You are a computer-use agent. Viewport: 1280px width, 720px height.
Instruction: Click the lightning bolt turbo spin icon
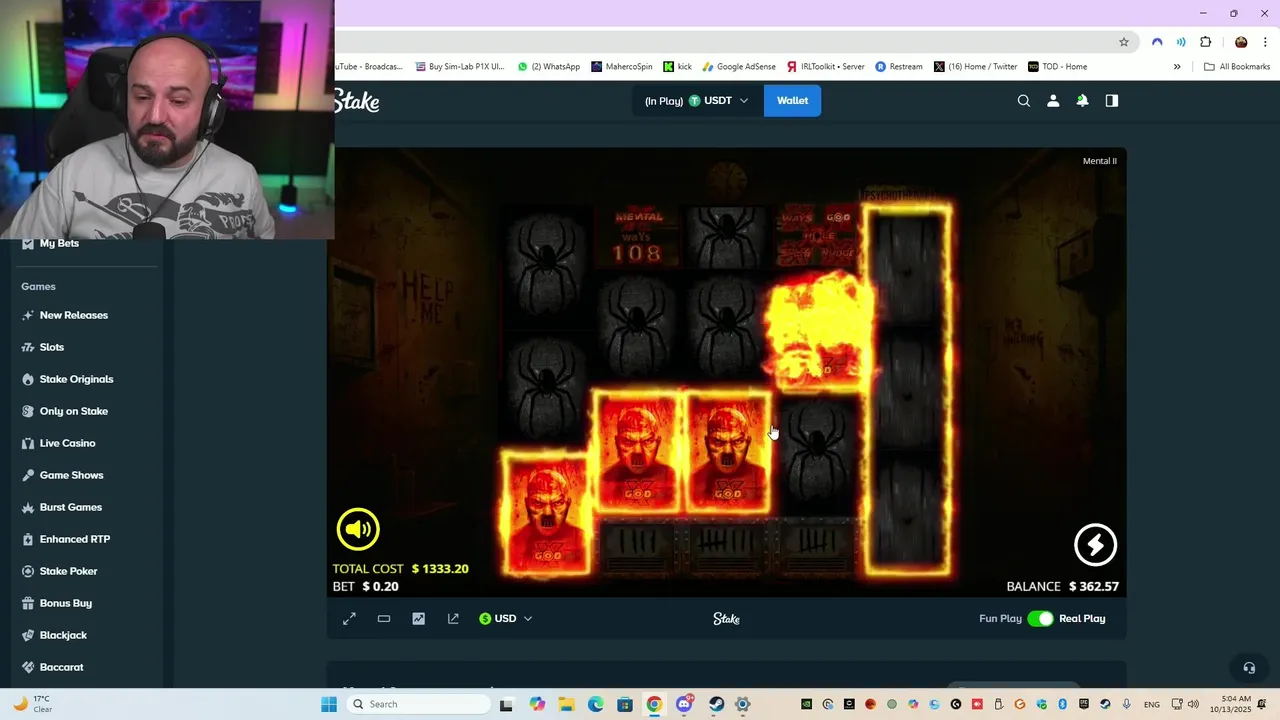[x=1095, y=544]
